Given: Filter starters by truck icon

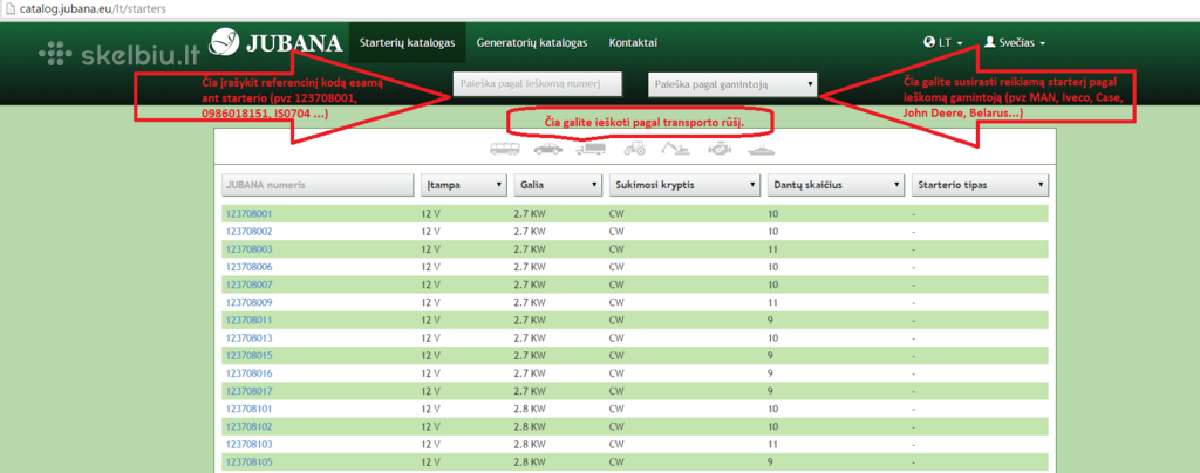Looking at the screenshot, I should [590, 150].
